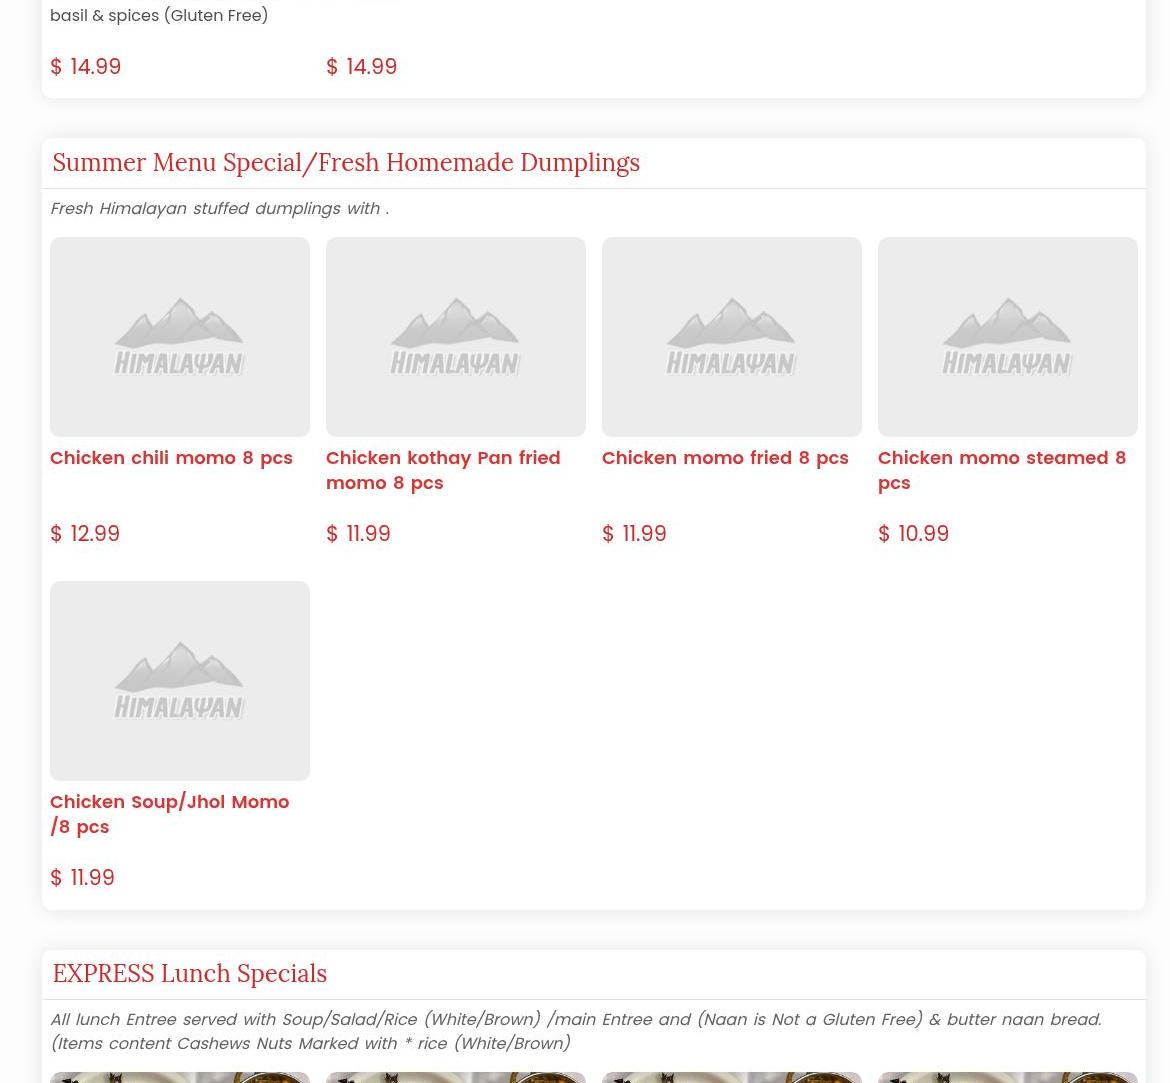
Task: Click the 'All lunch Entree served with' description
Action: [x=575, y=1031]
